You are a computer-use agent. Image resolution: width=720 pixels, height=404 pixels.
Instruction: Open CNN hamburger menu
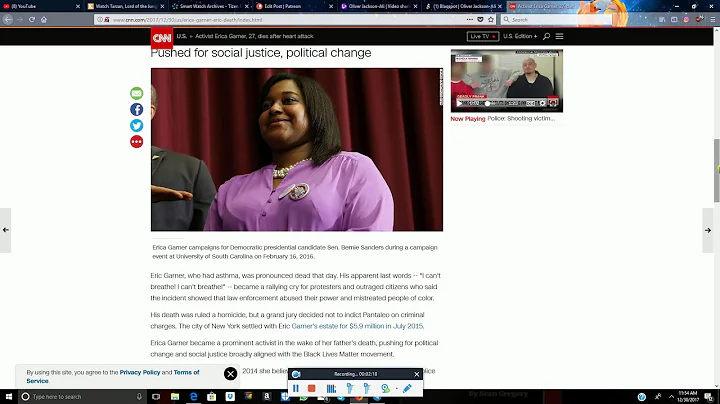[559, 36]
